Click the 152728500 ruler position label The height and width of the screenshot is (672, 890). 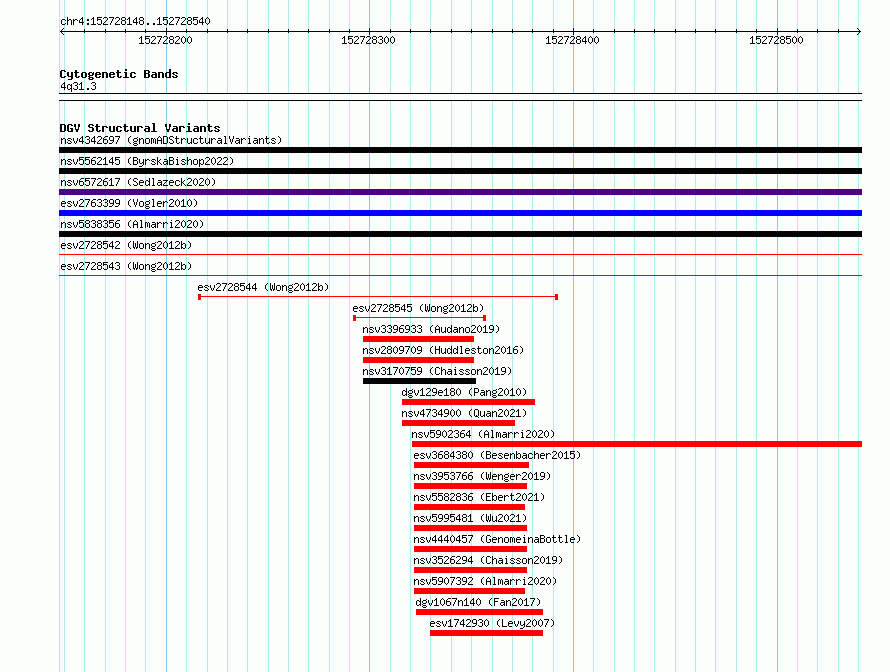coord(776,40)
